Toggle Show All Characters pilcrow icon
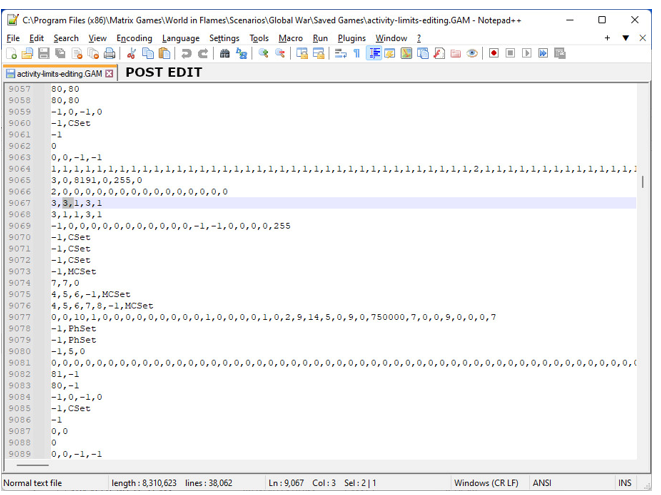Image resolution: width=661 pixels, height=495 pixels. click(357, 54)
